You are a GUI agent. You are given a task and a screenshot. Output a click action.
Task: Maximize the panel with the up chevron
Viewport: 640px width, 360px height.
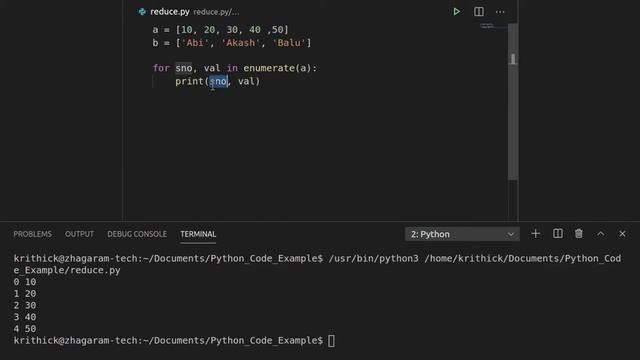(600, 234)
